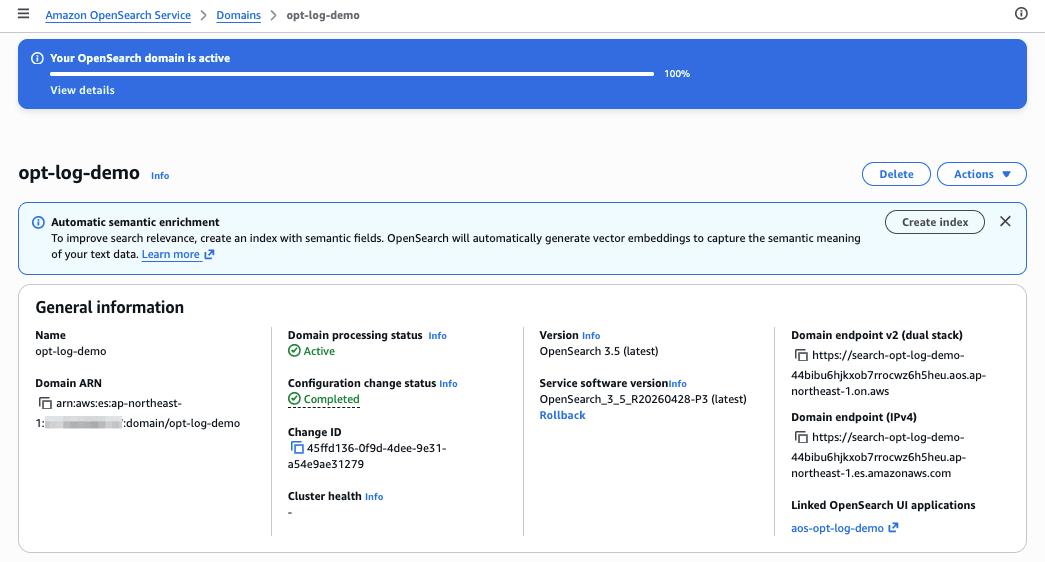The height and width of the screenshot is (562, 1045).
Task: Copy the IPv4 domain endpoint URL
Action: pyautogui.click(x=801, y=437)
